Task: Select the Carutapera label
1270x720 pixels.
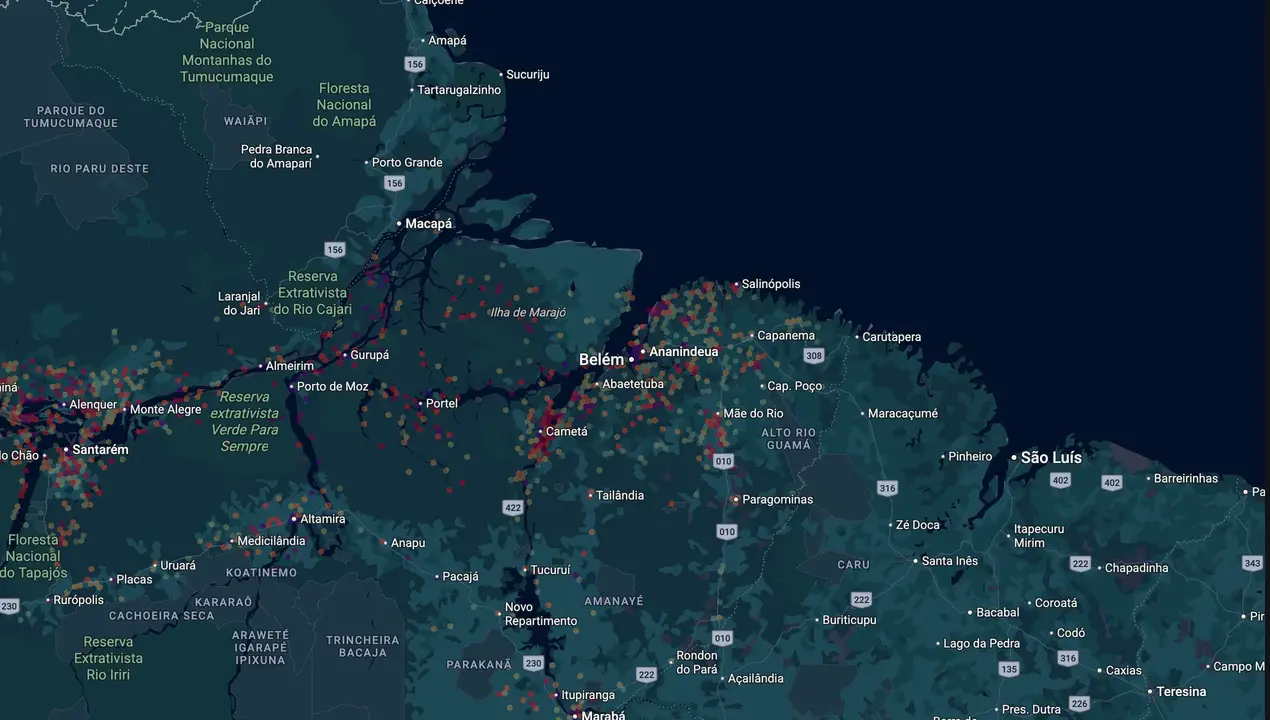Action: click(892, 338)
